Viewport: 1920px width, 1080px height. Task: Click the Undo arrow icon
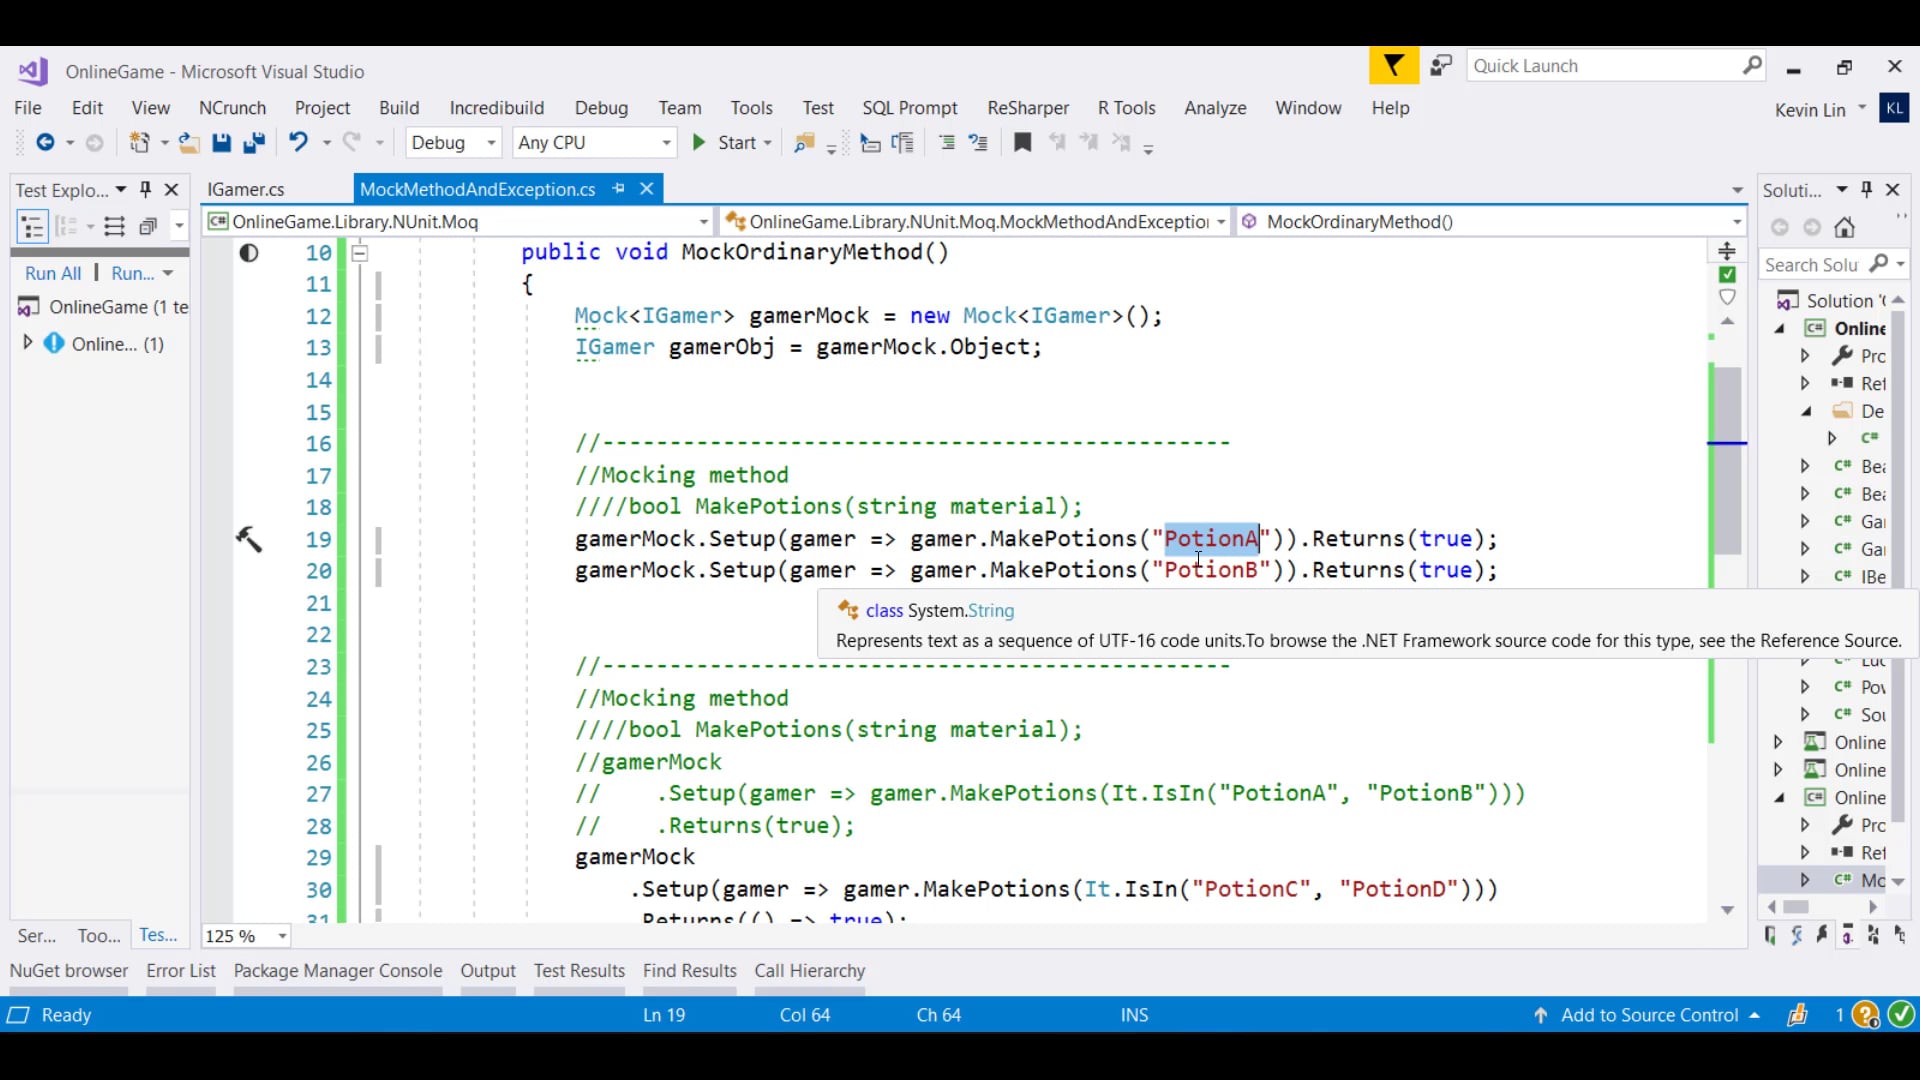point(298,143)
